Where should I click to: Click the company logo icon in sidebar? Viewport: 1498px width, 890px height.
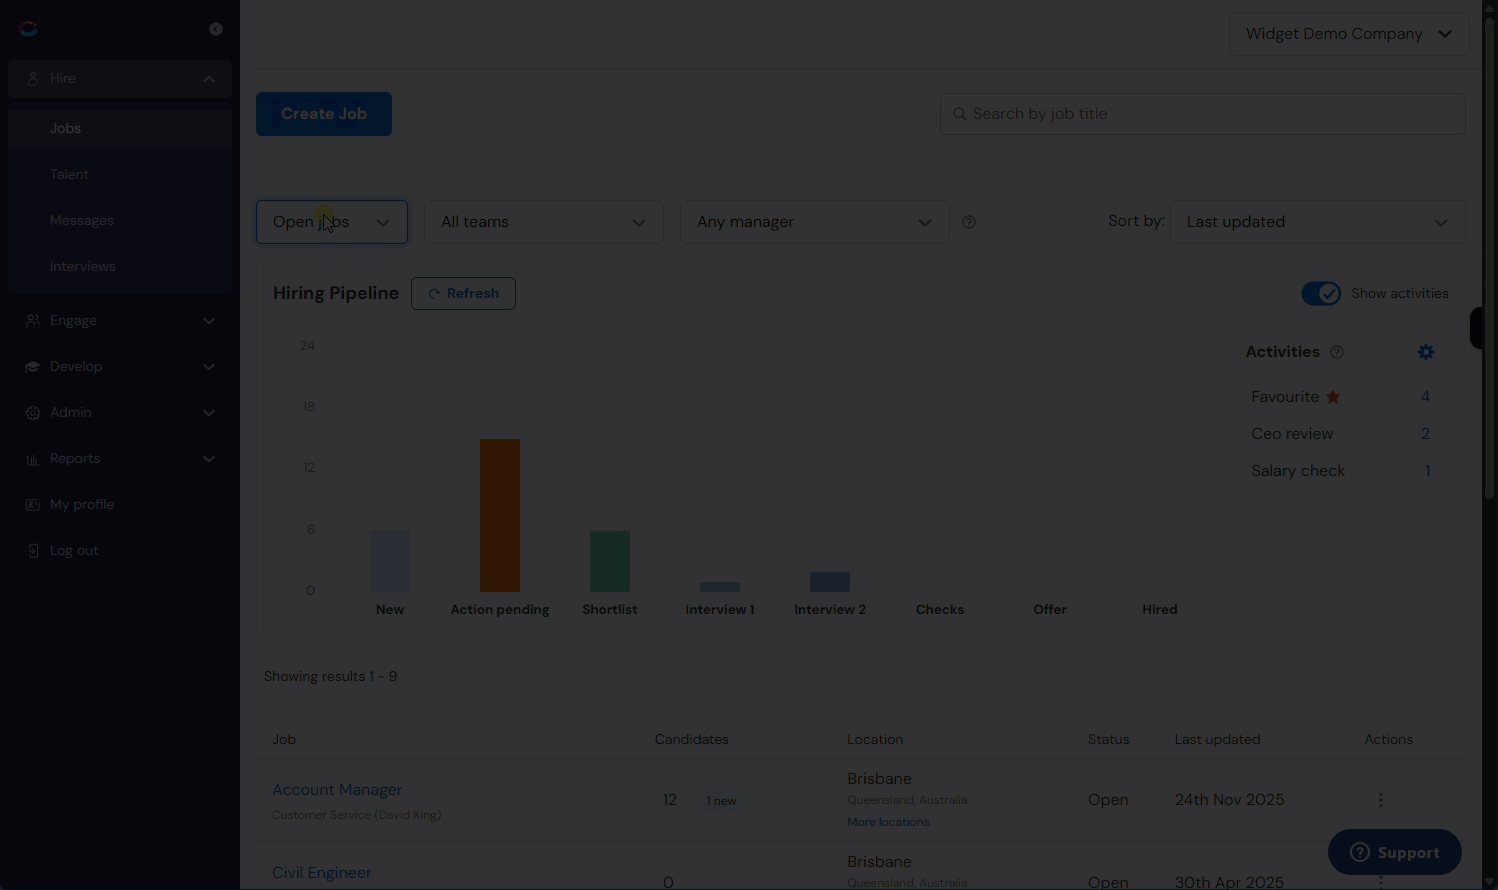tap(28, 29)
